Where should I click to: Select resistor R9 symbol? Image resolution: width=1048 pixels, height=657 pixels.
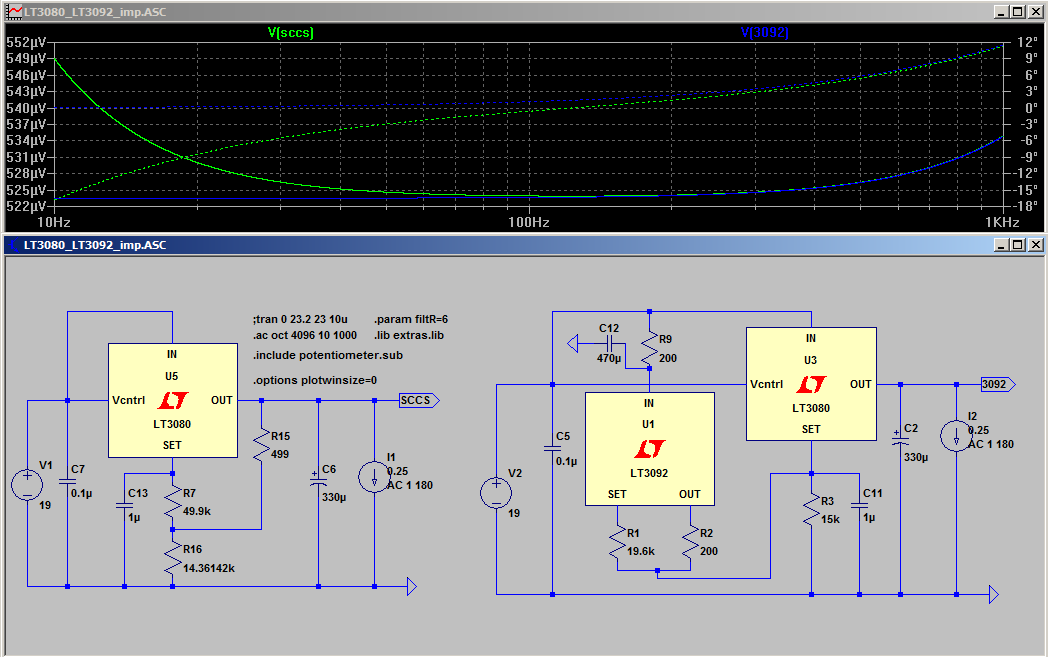click(x=650, y=349)
